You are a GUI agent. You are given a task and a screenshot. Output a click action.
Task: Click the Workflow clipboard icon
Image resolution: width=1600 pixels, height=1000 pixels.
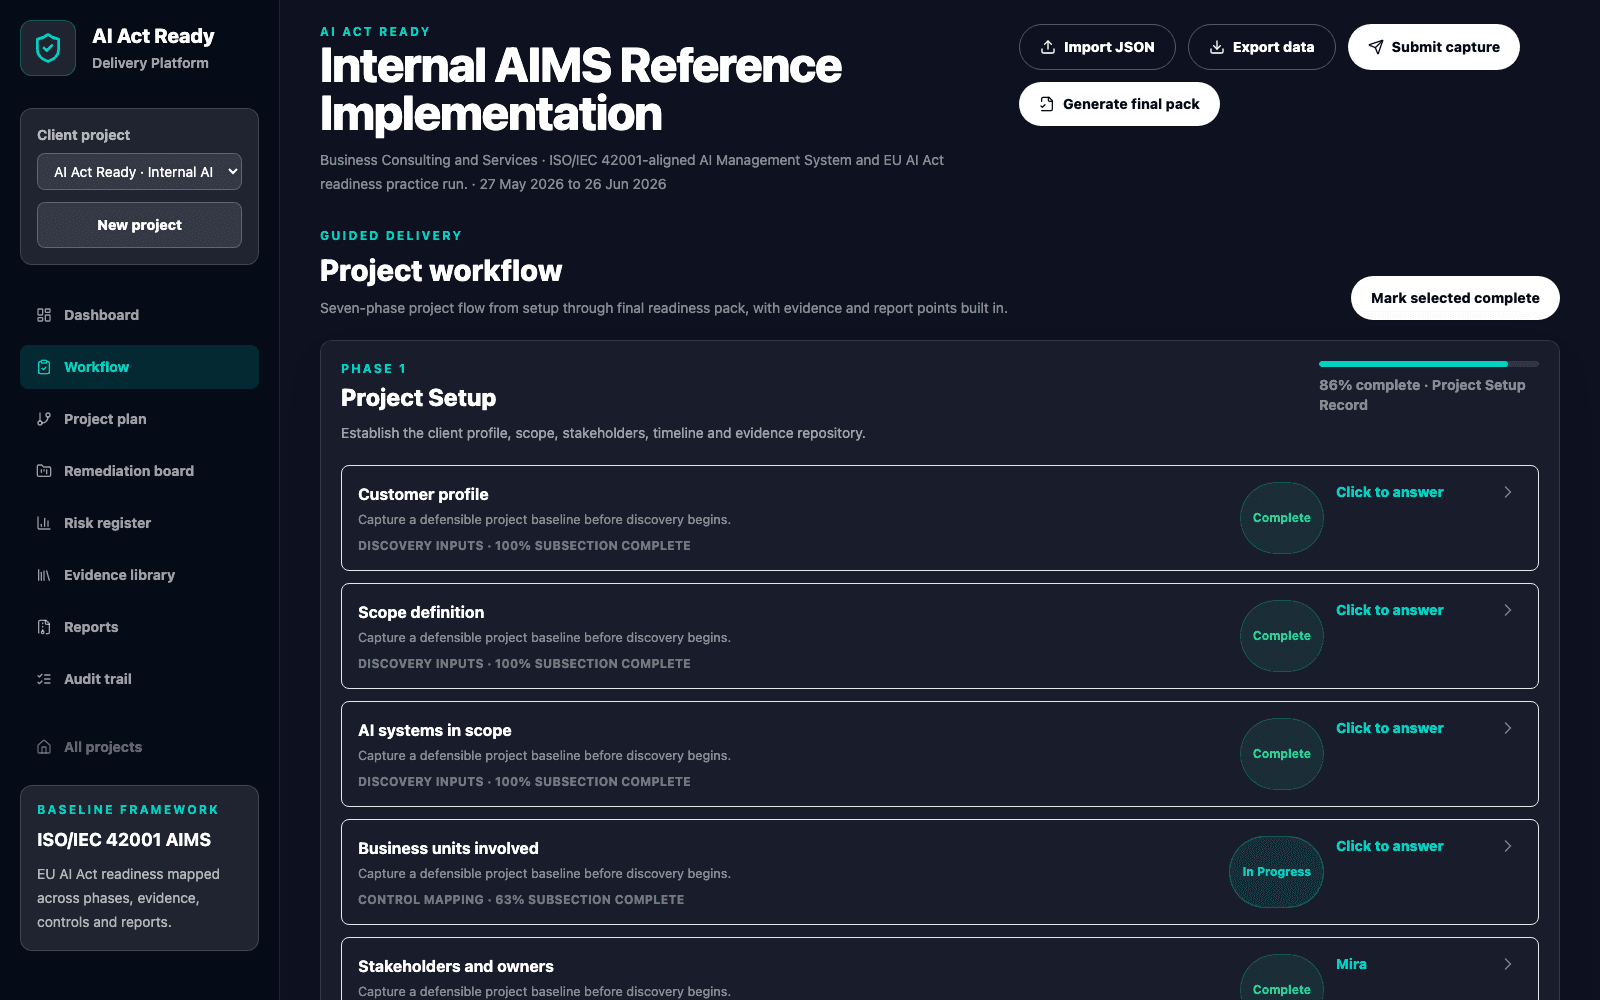click(44, 367)
